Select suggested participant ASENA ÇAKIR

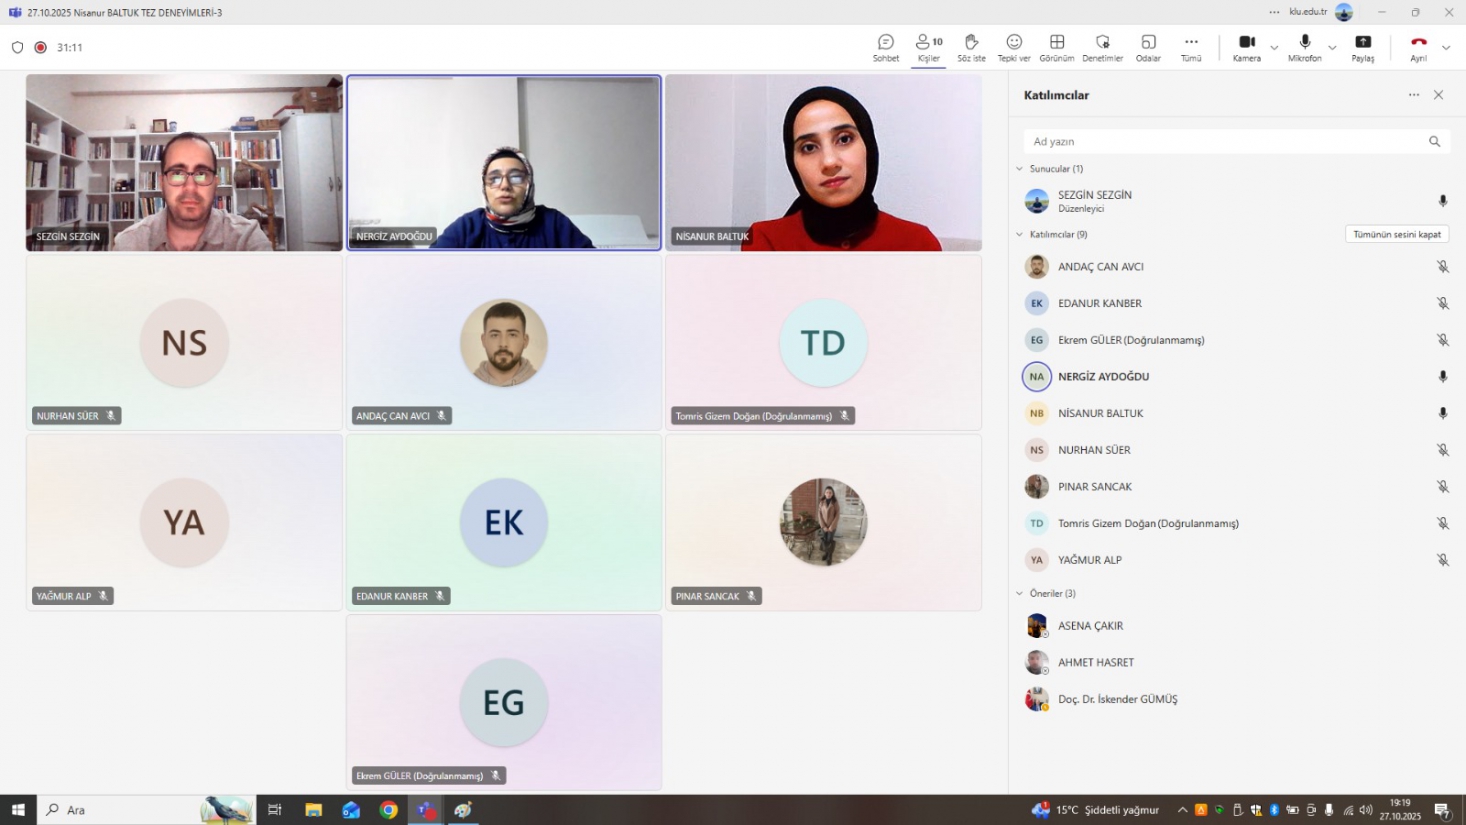point(1090,626)
